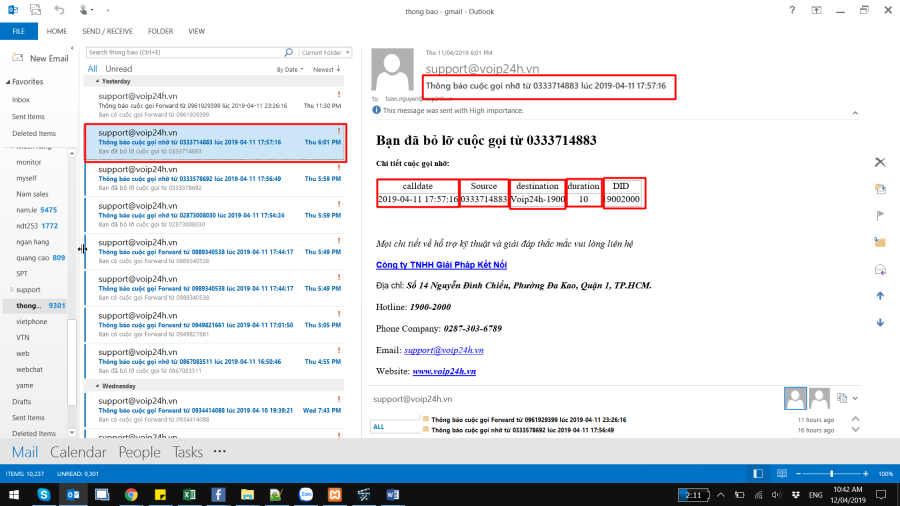Collapse the Wednesday message group
The width and height of the screenshot is (900, 506).
pyautogui.click(x=98, y=386)
